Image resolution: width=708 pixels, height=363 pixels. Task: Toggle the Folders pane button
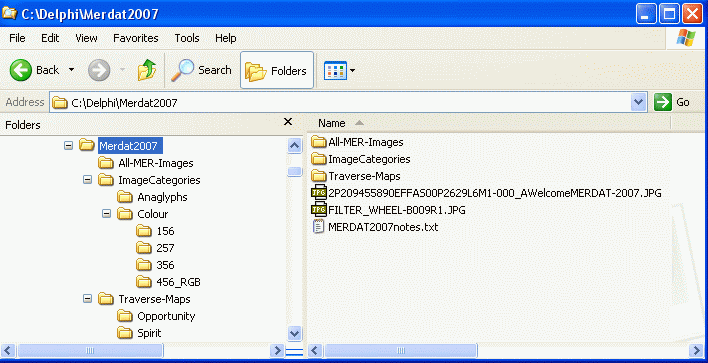(x=277, y=70)
